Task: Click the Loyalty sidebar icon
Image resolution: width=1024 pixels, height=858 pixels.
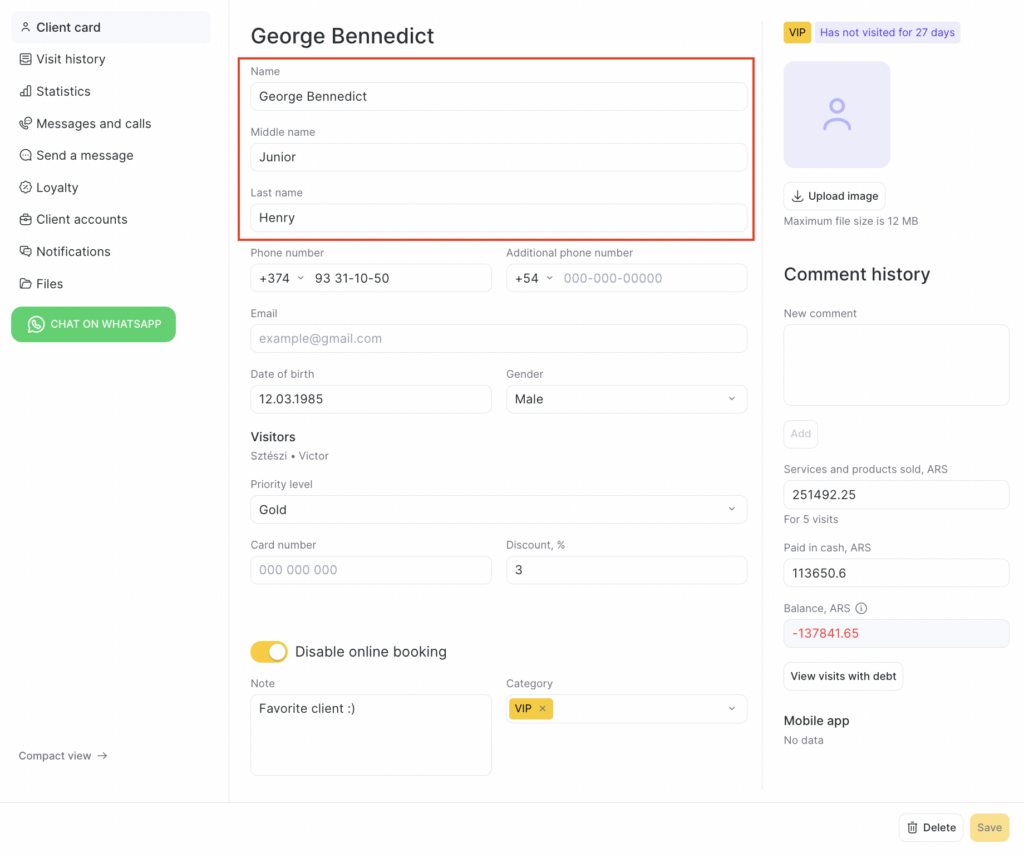Action: point(26,188)
